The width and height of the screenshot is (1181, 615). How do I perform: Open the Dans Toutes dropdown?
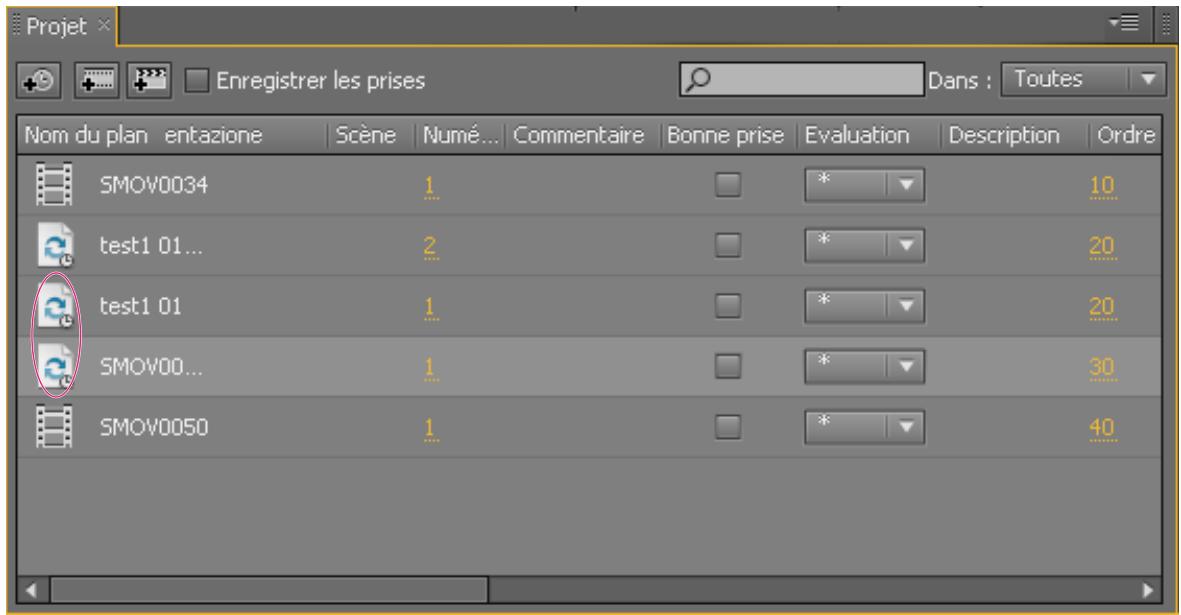[1083, 79]
